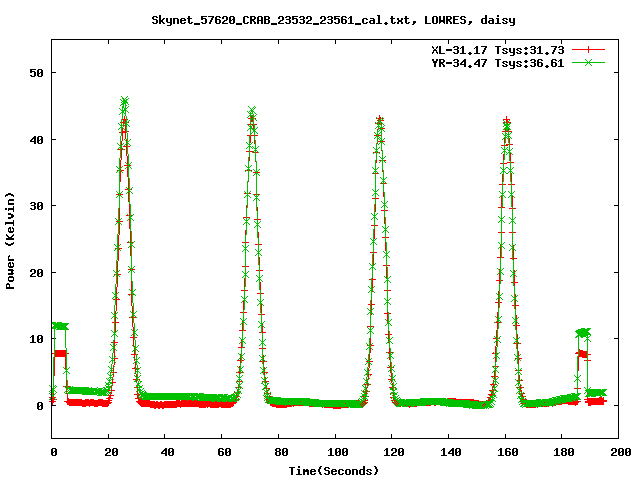
Task: Click the y-axis tick label '50'
Action: click(x=36, y=73)
